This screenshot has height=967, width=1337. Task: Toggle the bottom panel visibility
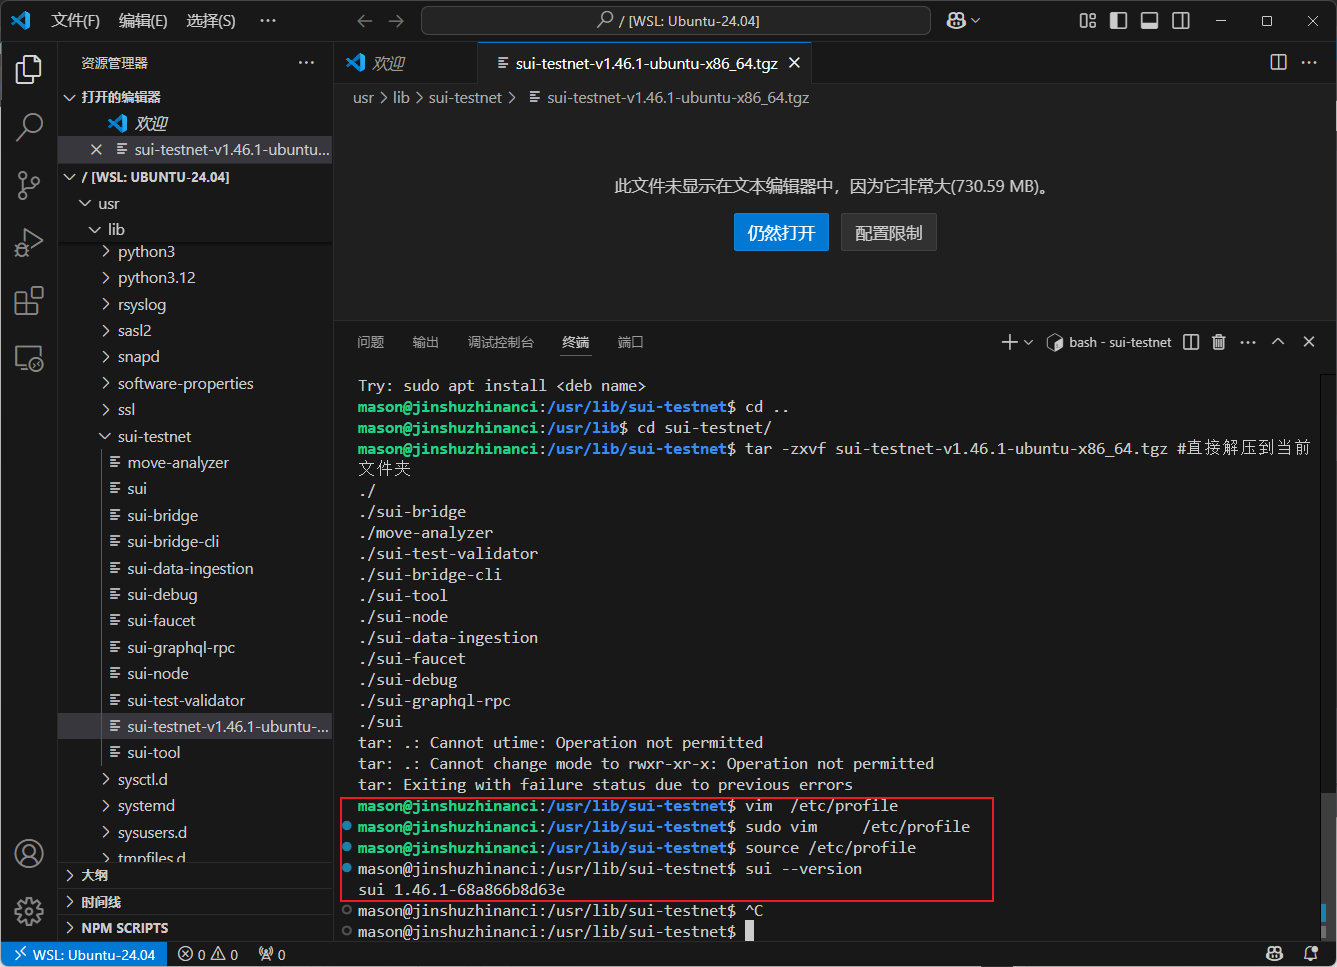pyautogui.click(x=1150, y=21)
